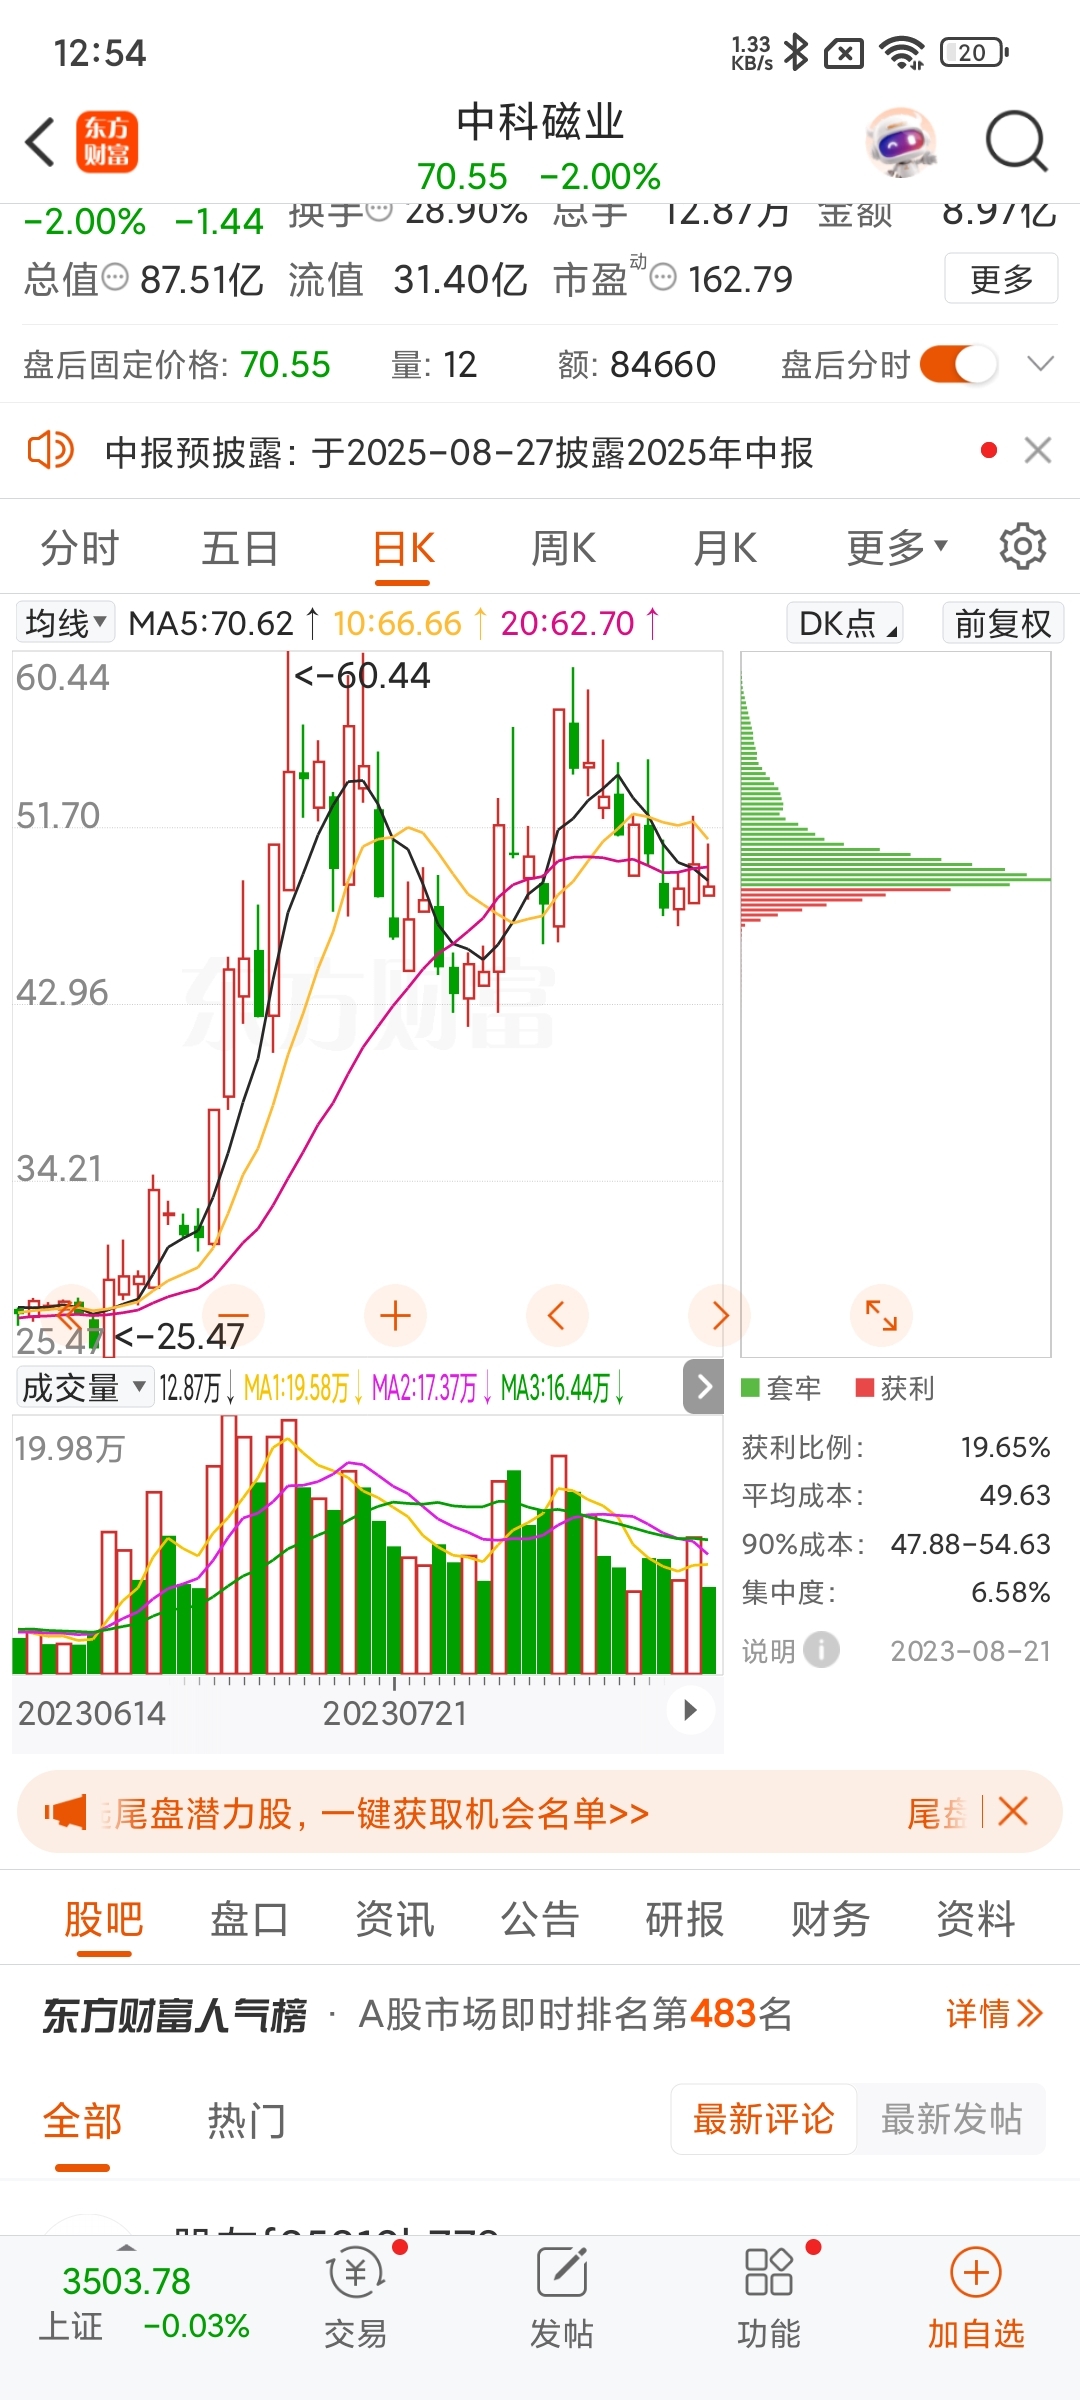1080x2400 pixels.
Task: Open 详情 ranking details link
Action: pyautogui.click(x=995, y=2013)
